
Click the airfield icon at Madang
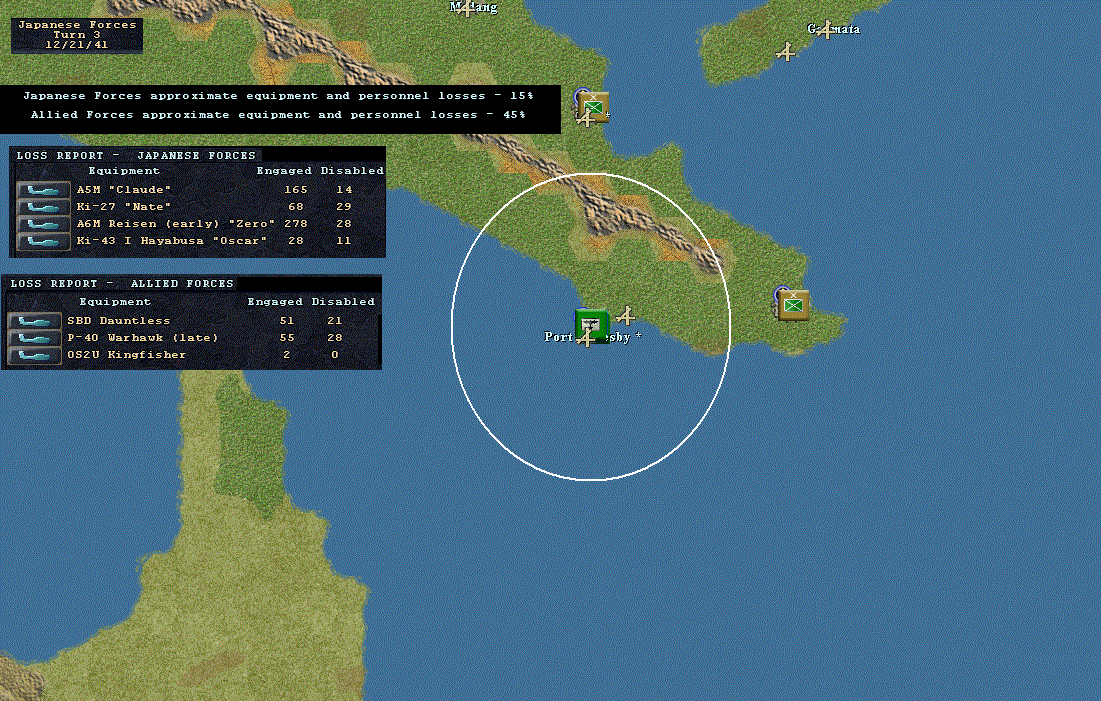coord(466,8)
